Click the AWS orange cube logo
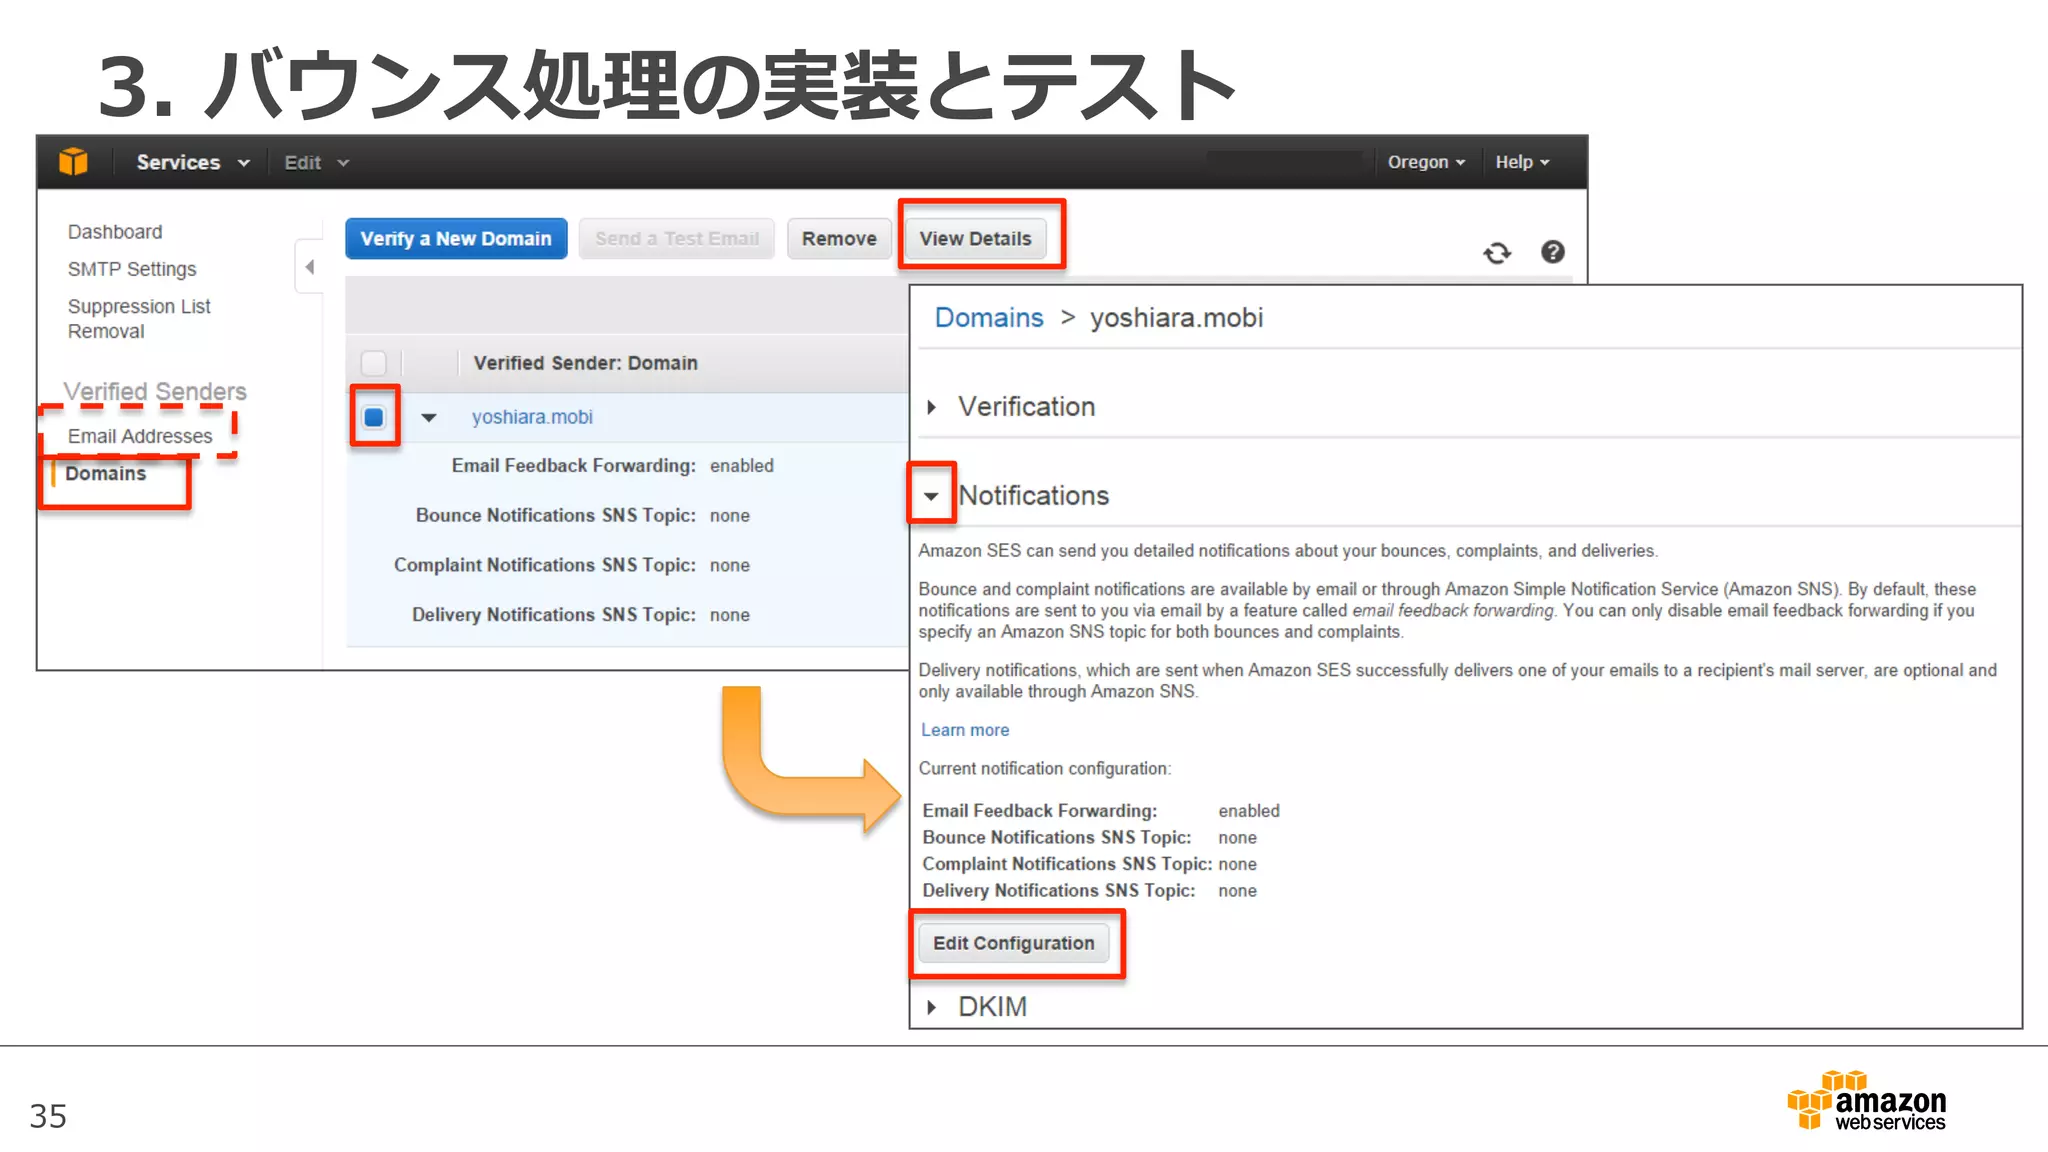Image resolution: width=2048 pixels, height=1152 pixels. (73, 161)
